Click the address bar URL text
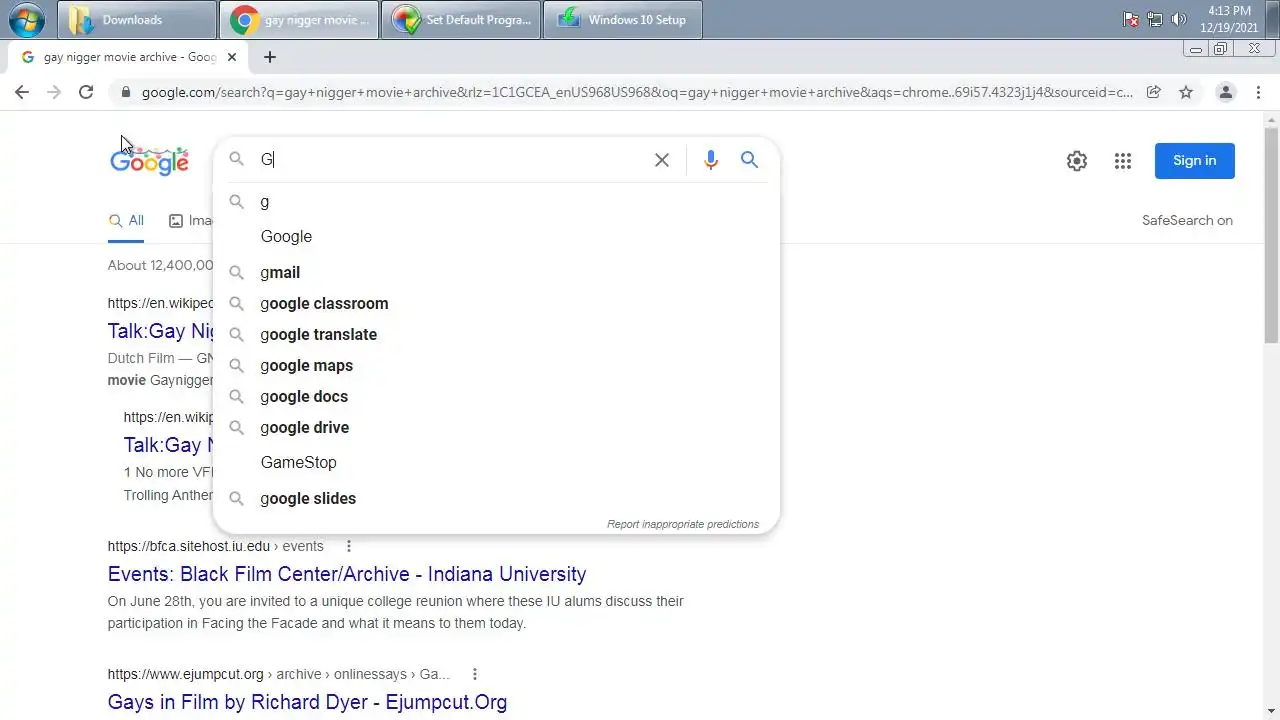This screenshot has height=720, width=1280. coord(637,92)
